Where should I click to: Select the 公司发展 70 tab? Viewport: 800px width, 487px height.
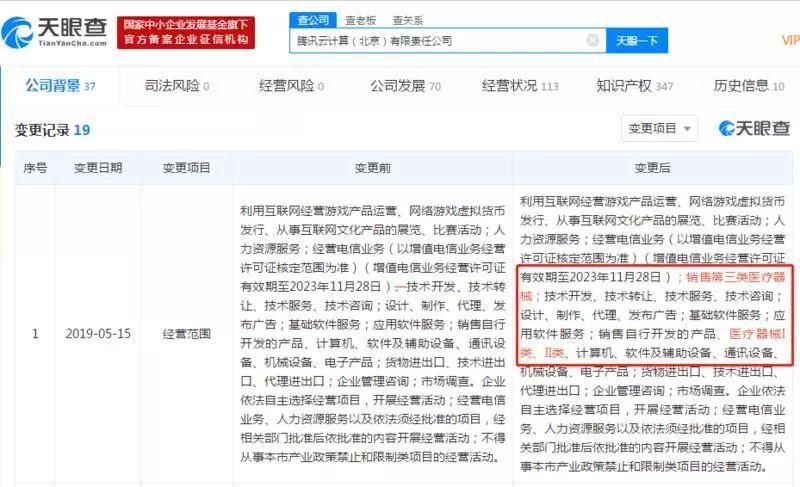coord(406,86)
